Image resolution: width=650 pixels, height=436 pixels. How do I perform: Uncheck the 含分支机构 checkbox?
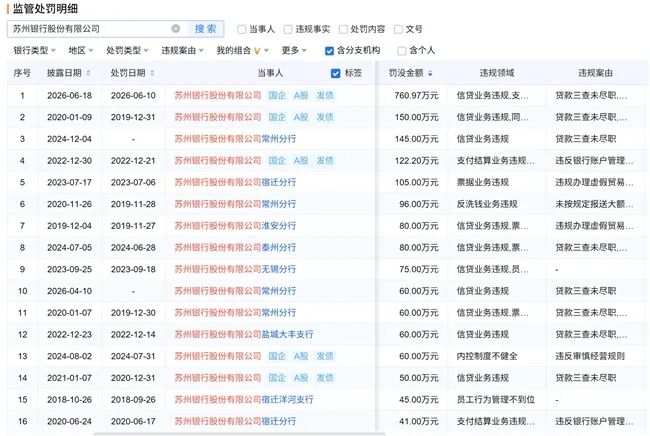click(x=329, y=51)
